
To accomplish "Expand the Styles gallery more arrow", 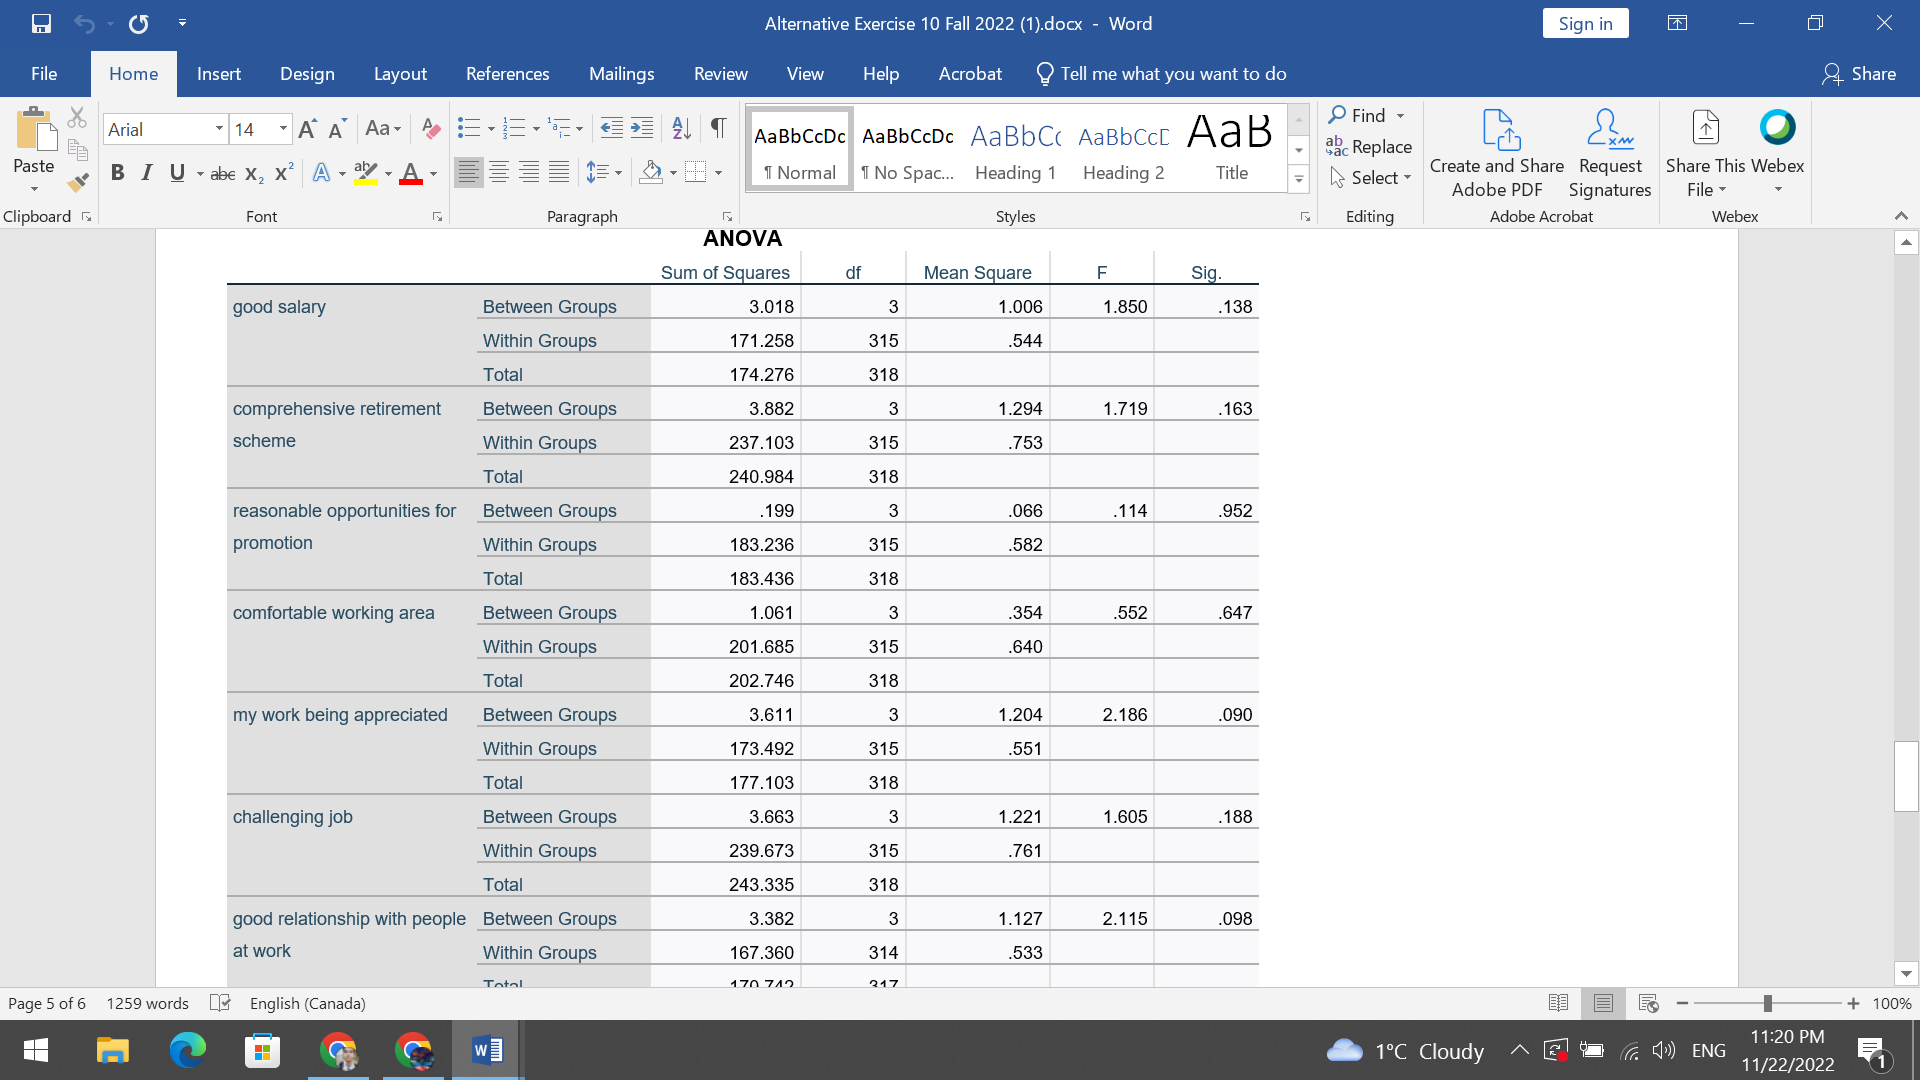I will (1298, 181).
